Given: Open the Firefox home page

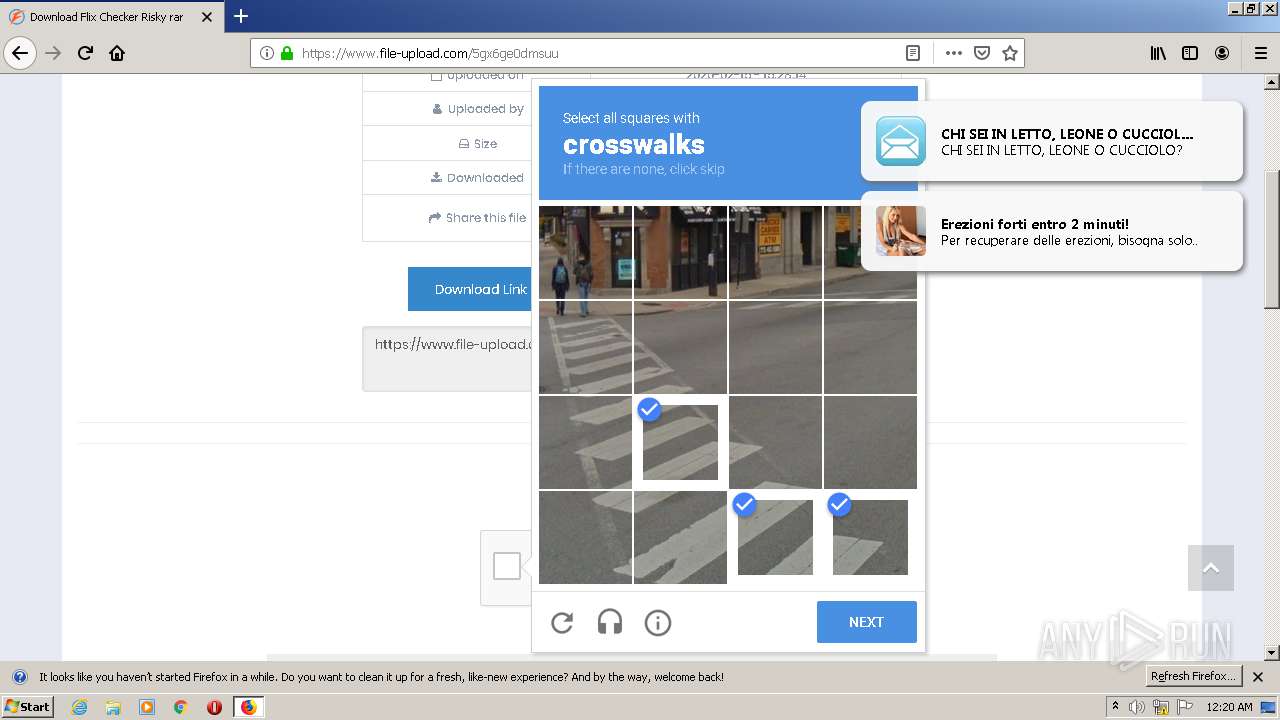Looking at the screenshot, I should pyautogui.click(x=117, y=53).
